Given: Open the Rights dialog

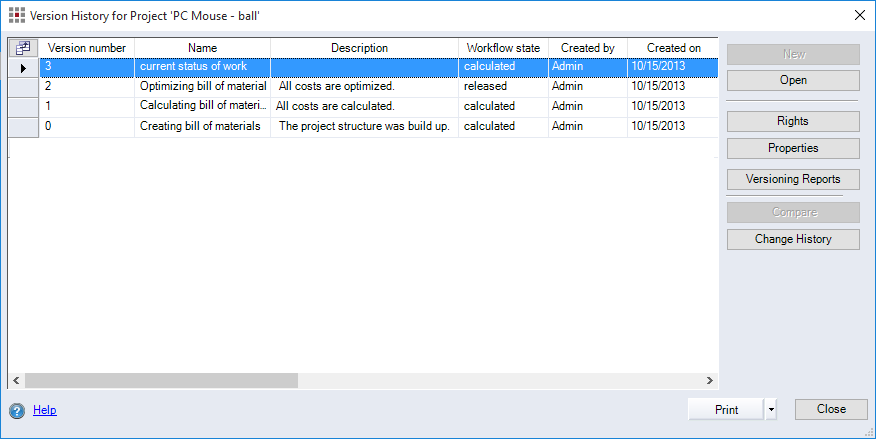Looking at the screenshot, I should click(793, 121).
